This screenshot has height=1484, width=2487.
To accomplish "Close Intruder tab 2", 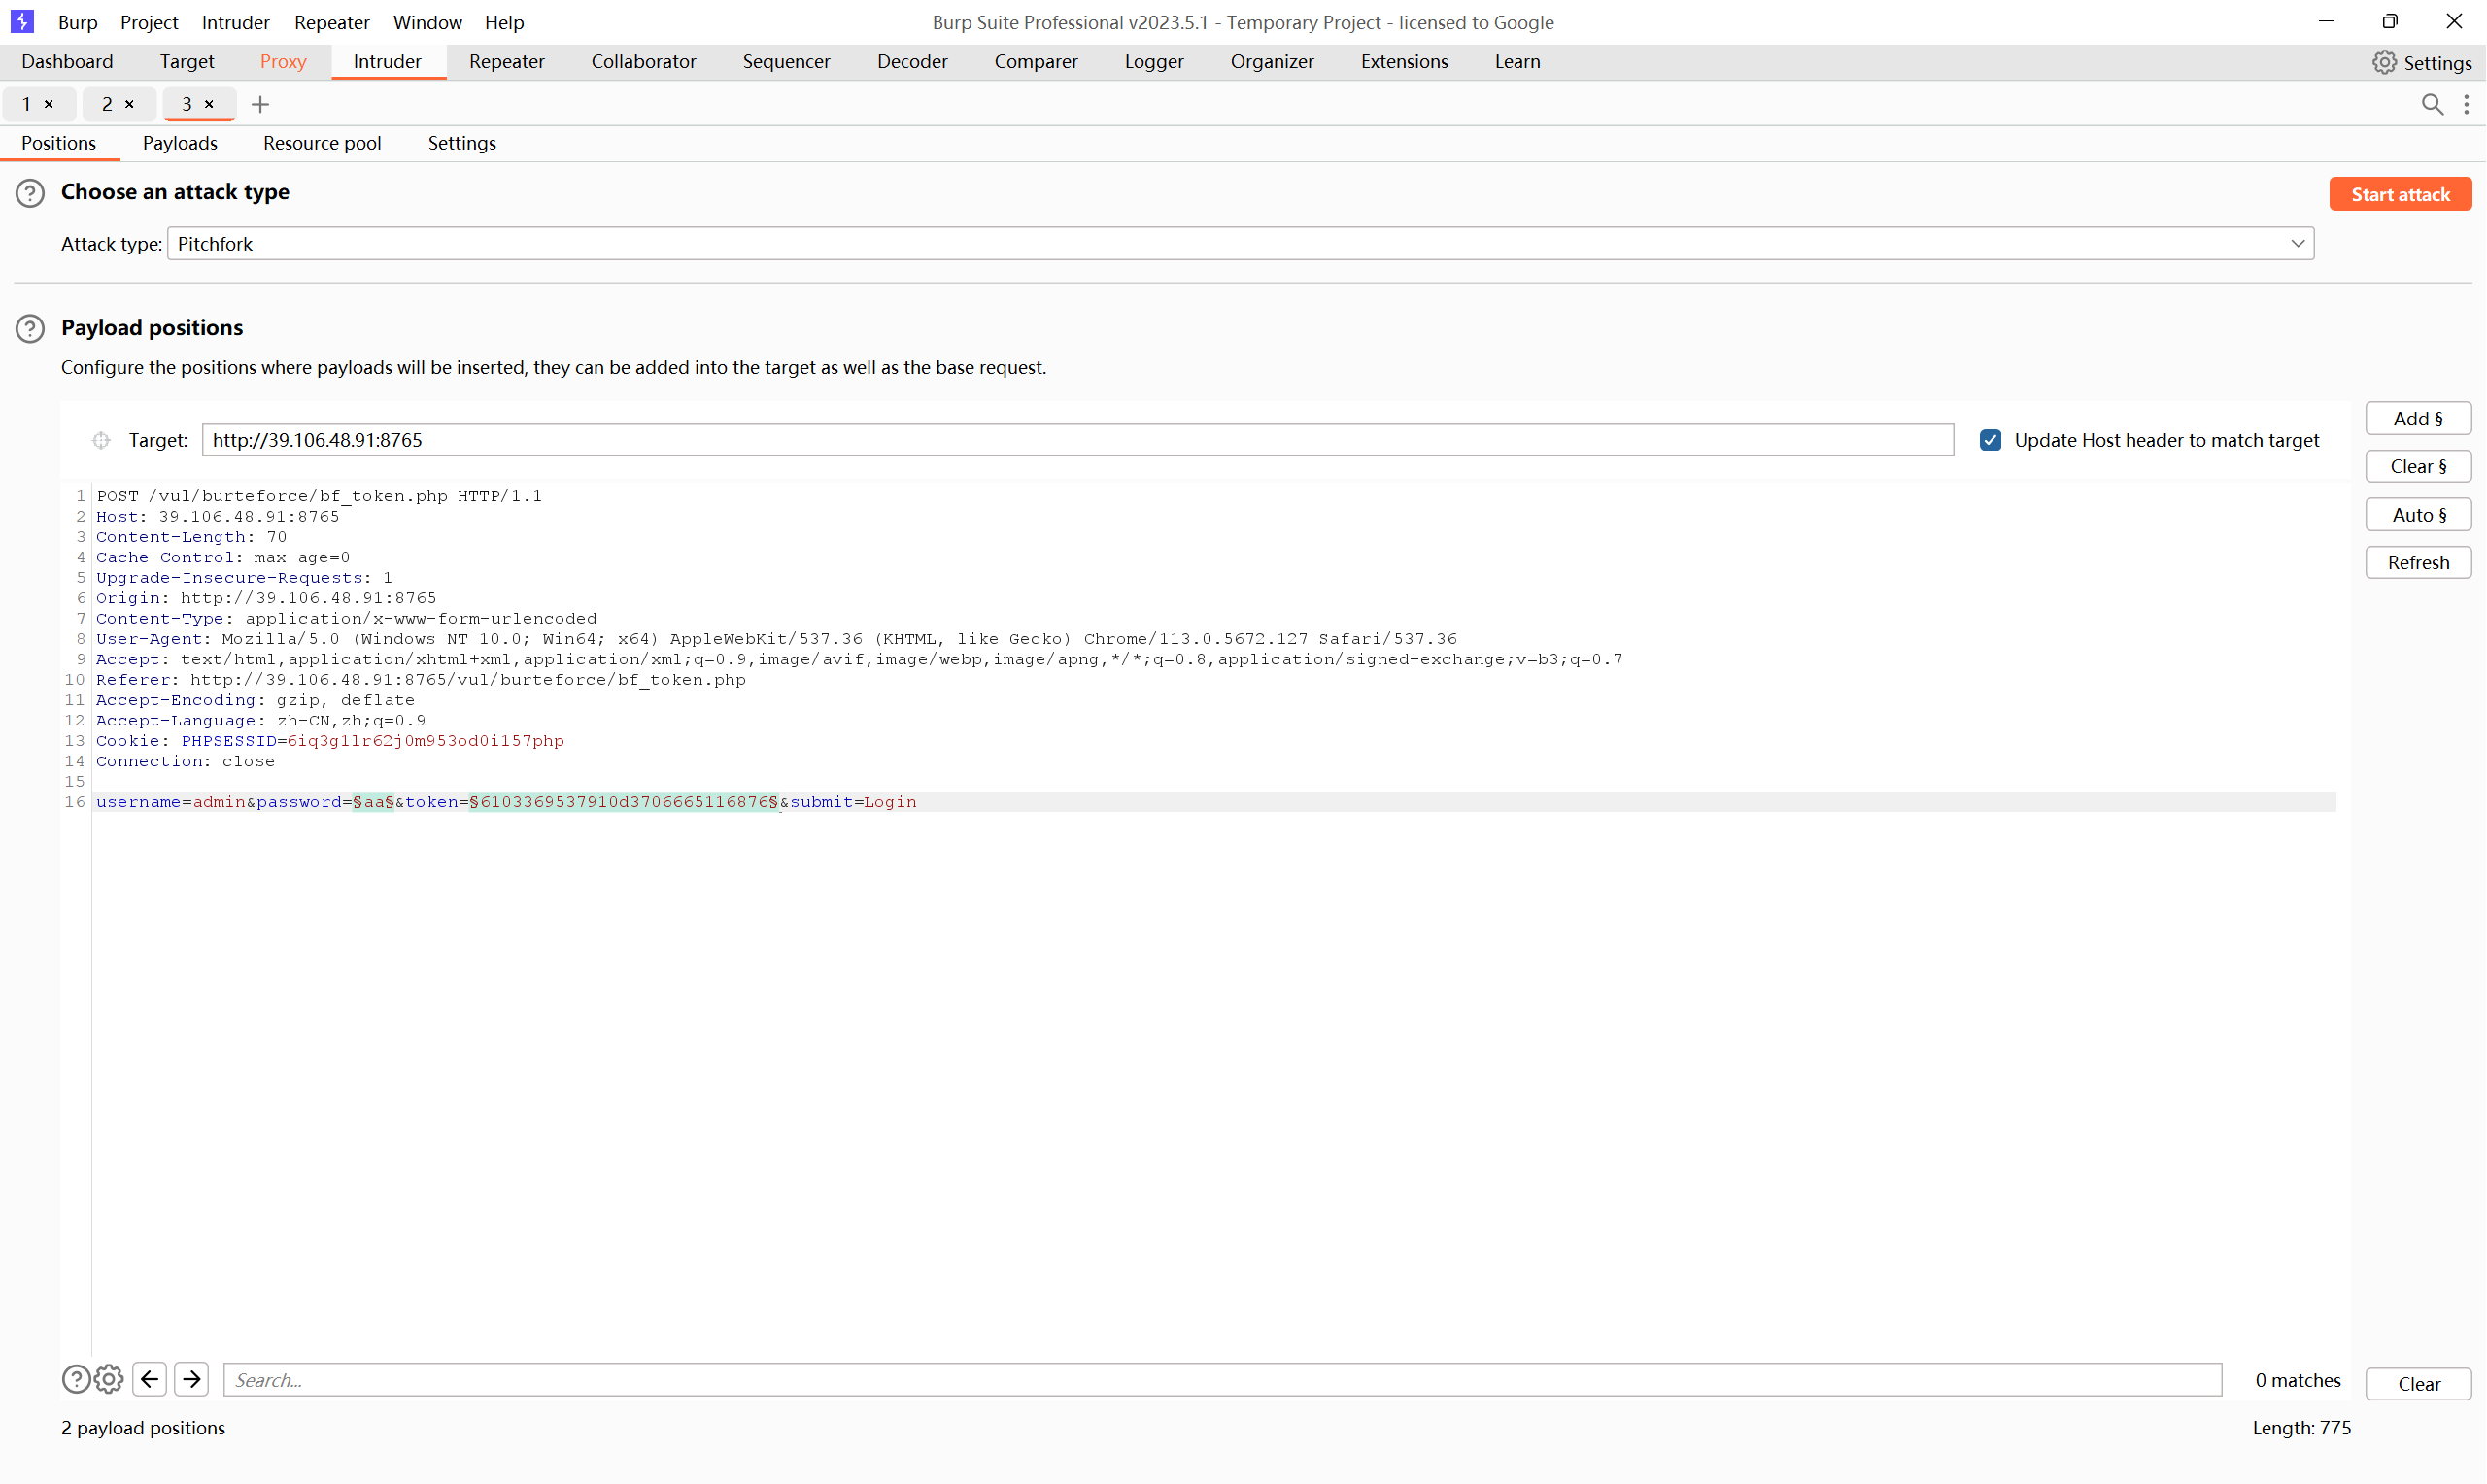I will [x=129, y=104].
